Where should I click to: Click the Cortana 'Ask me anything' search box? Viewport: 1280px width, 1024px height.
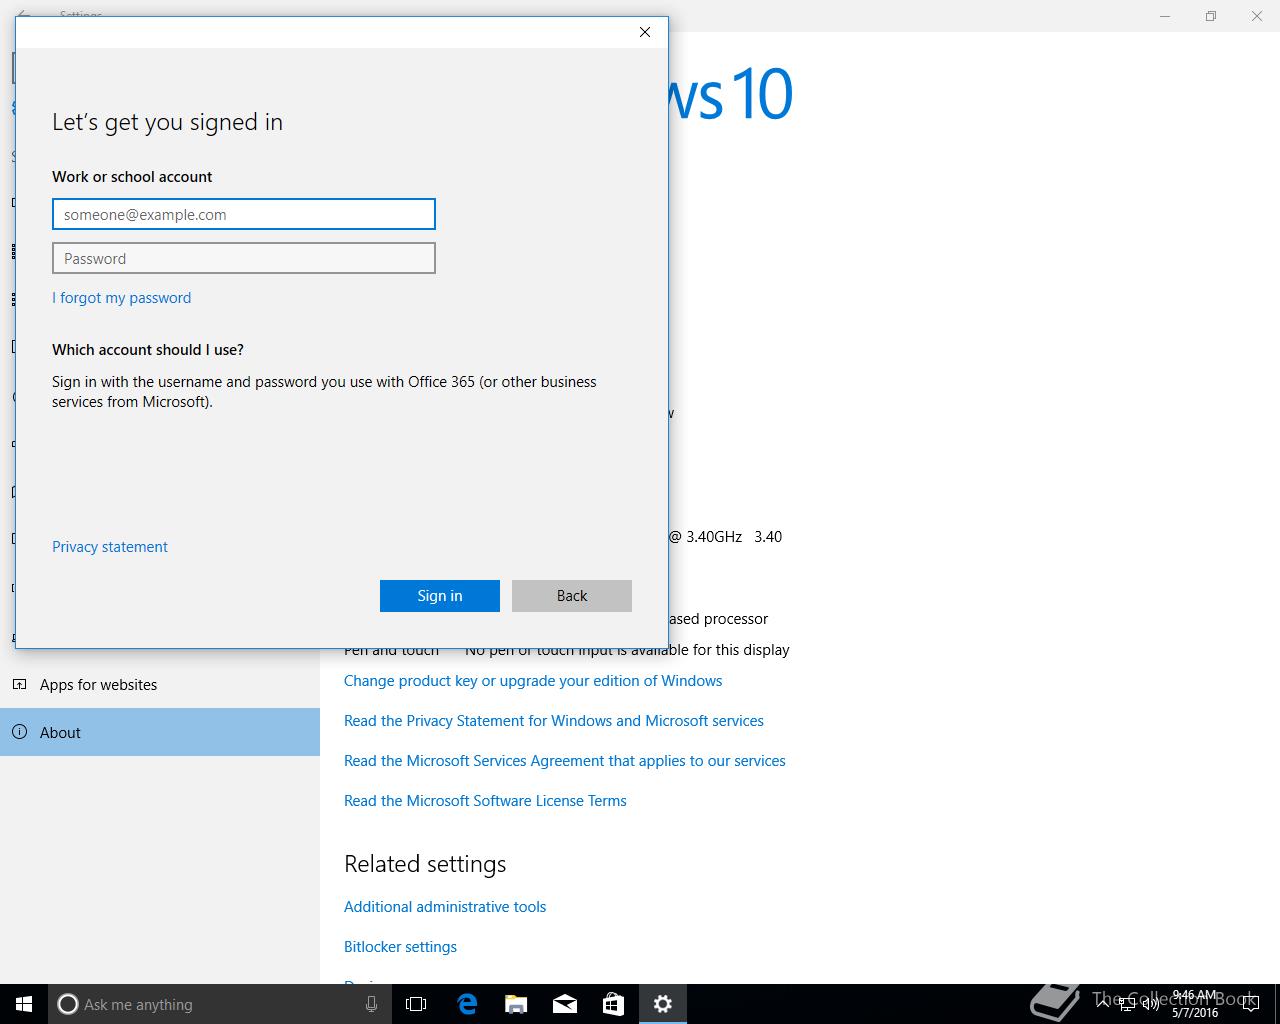coord(218,1004)
